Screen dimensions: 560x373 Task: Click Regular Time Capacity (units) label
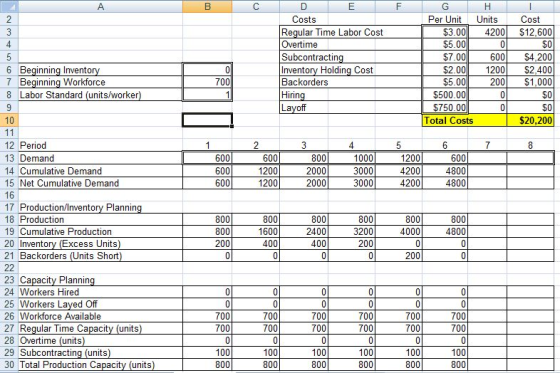tap(81, 328)
